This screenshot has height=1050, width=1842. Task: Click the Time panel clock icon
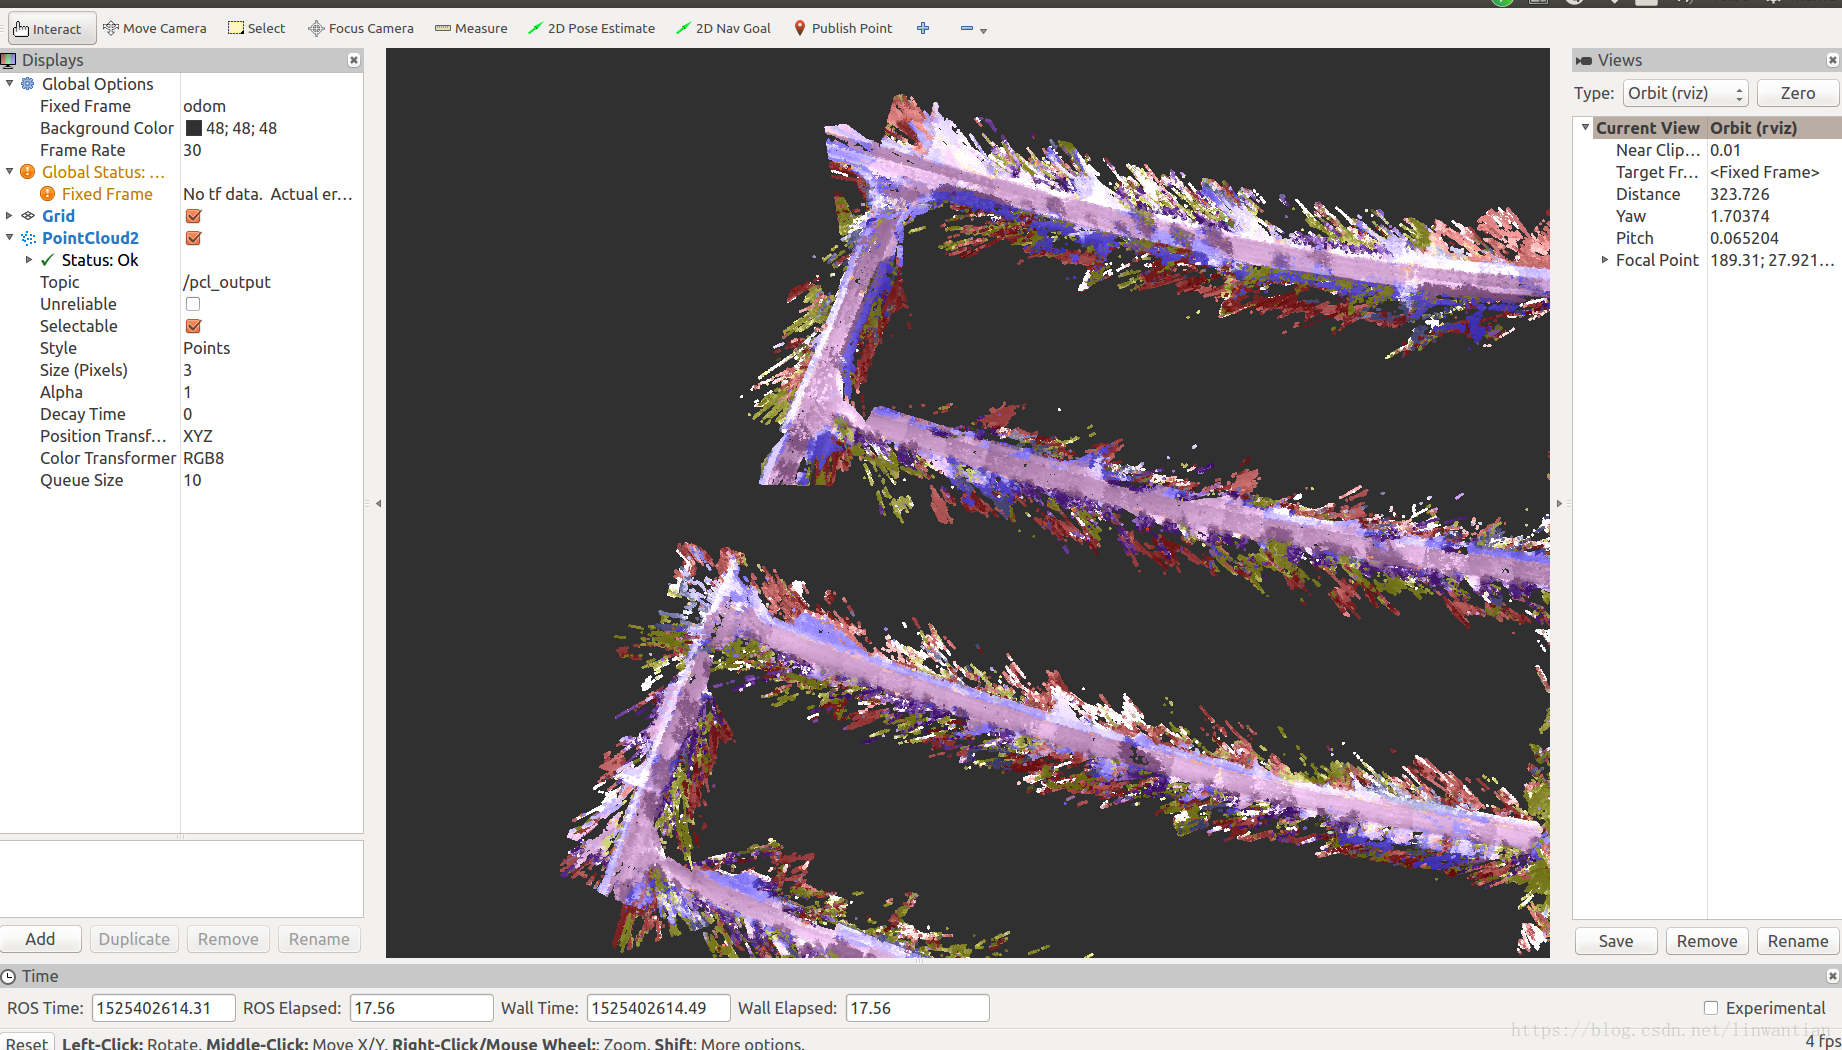9,976
